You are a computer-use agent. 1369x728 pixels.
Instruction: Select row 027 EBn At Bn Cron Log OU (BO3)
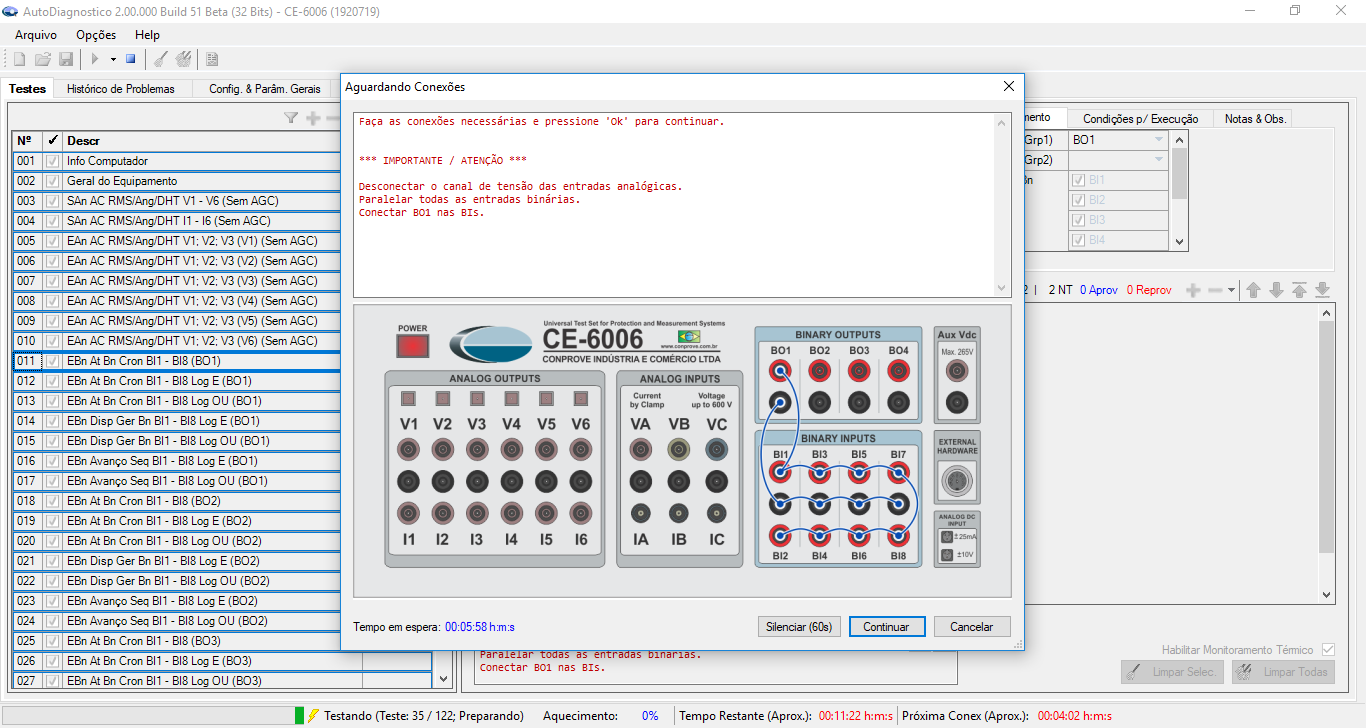222,681
